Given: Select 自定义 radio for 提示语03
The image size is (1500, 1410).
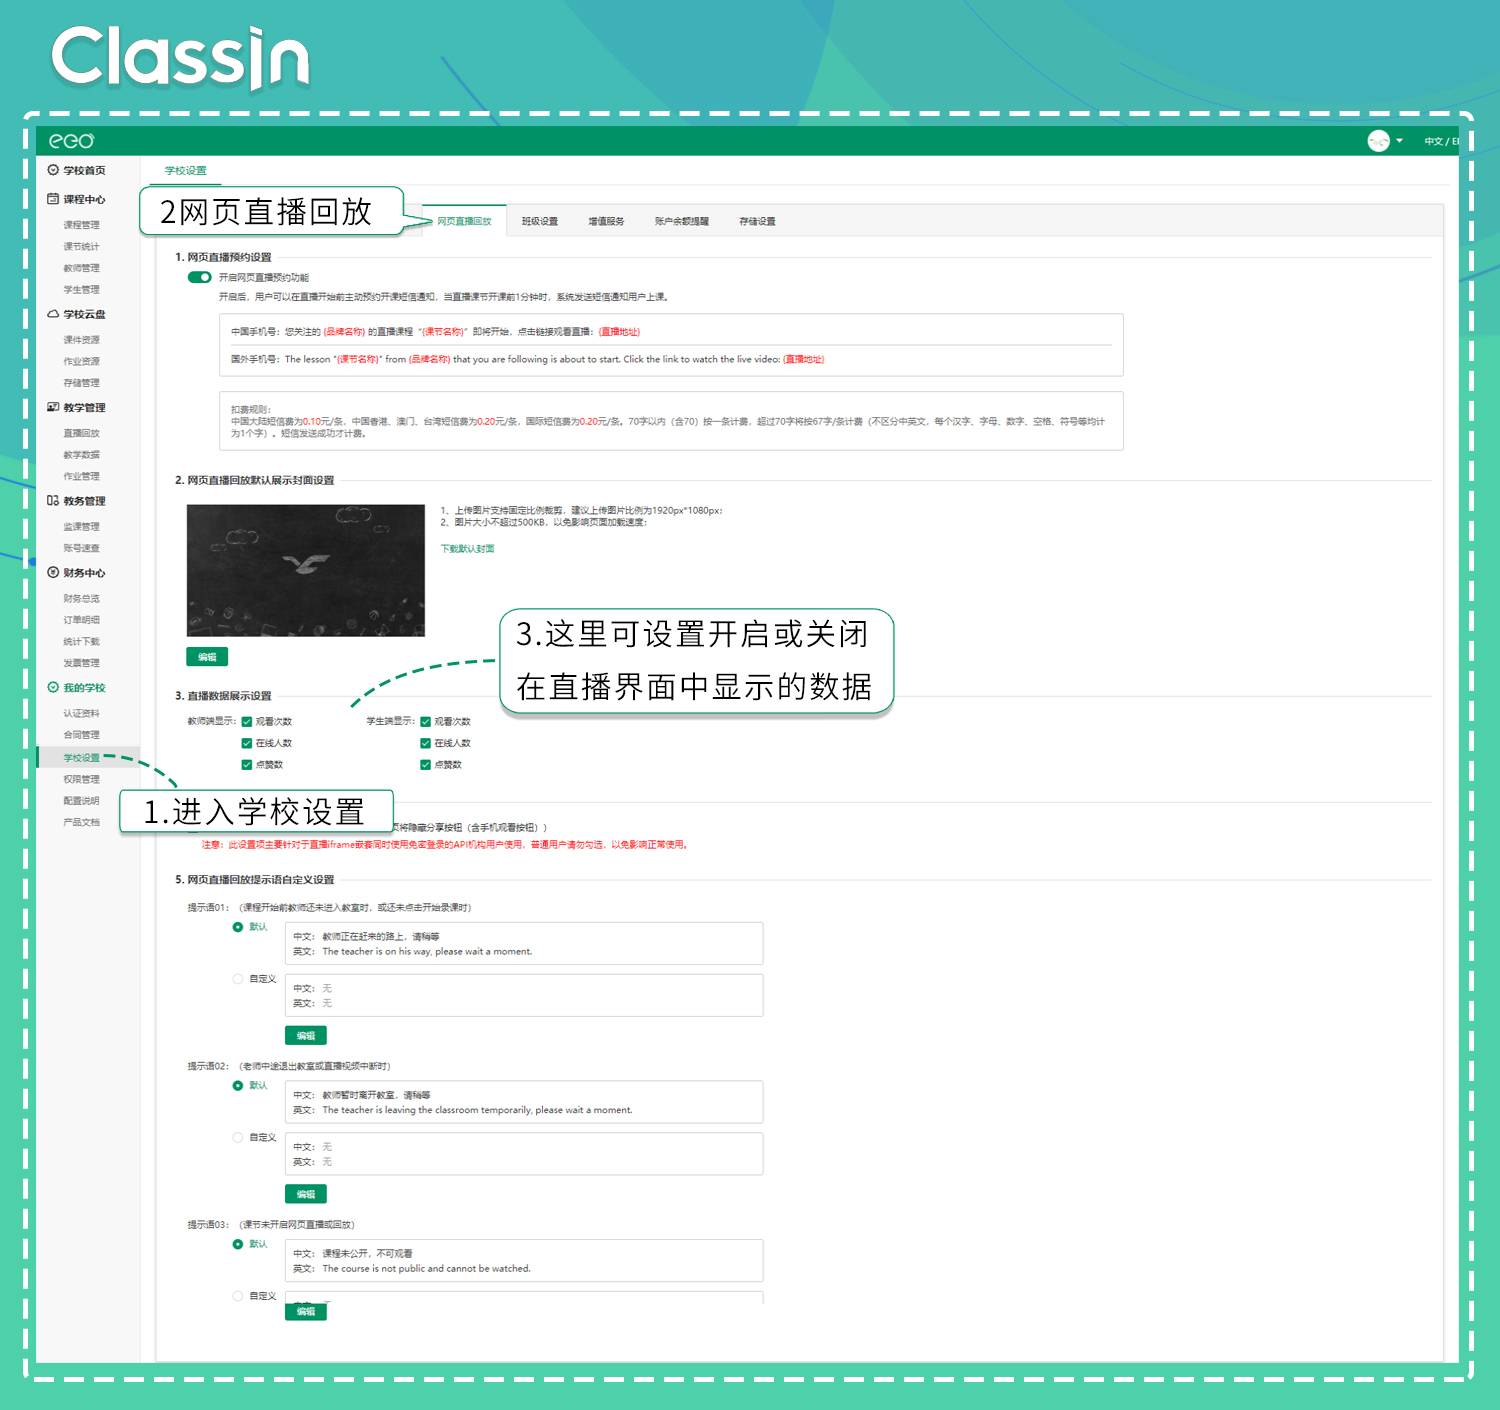Looking at the screenshot, I should [238, 1296].
